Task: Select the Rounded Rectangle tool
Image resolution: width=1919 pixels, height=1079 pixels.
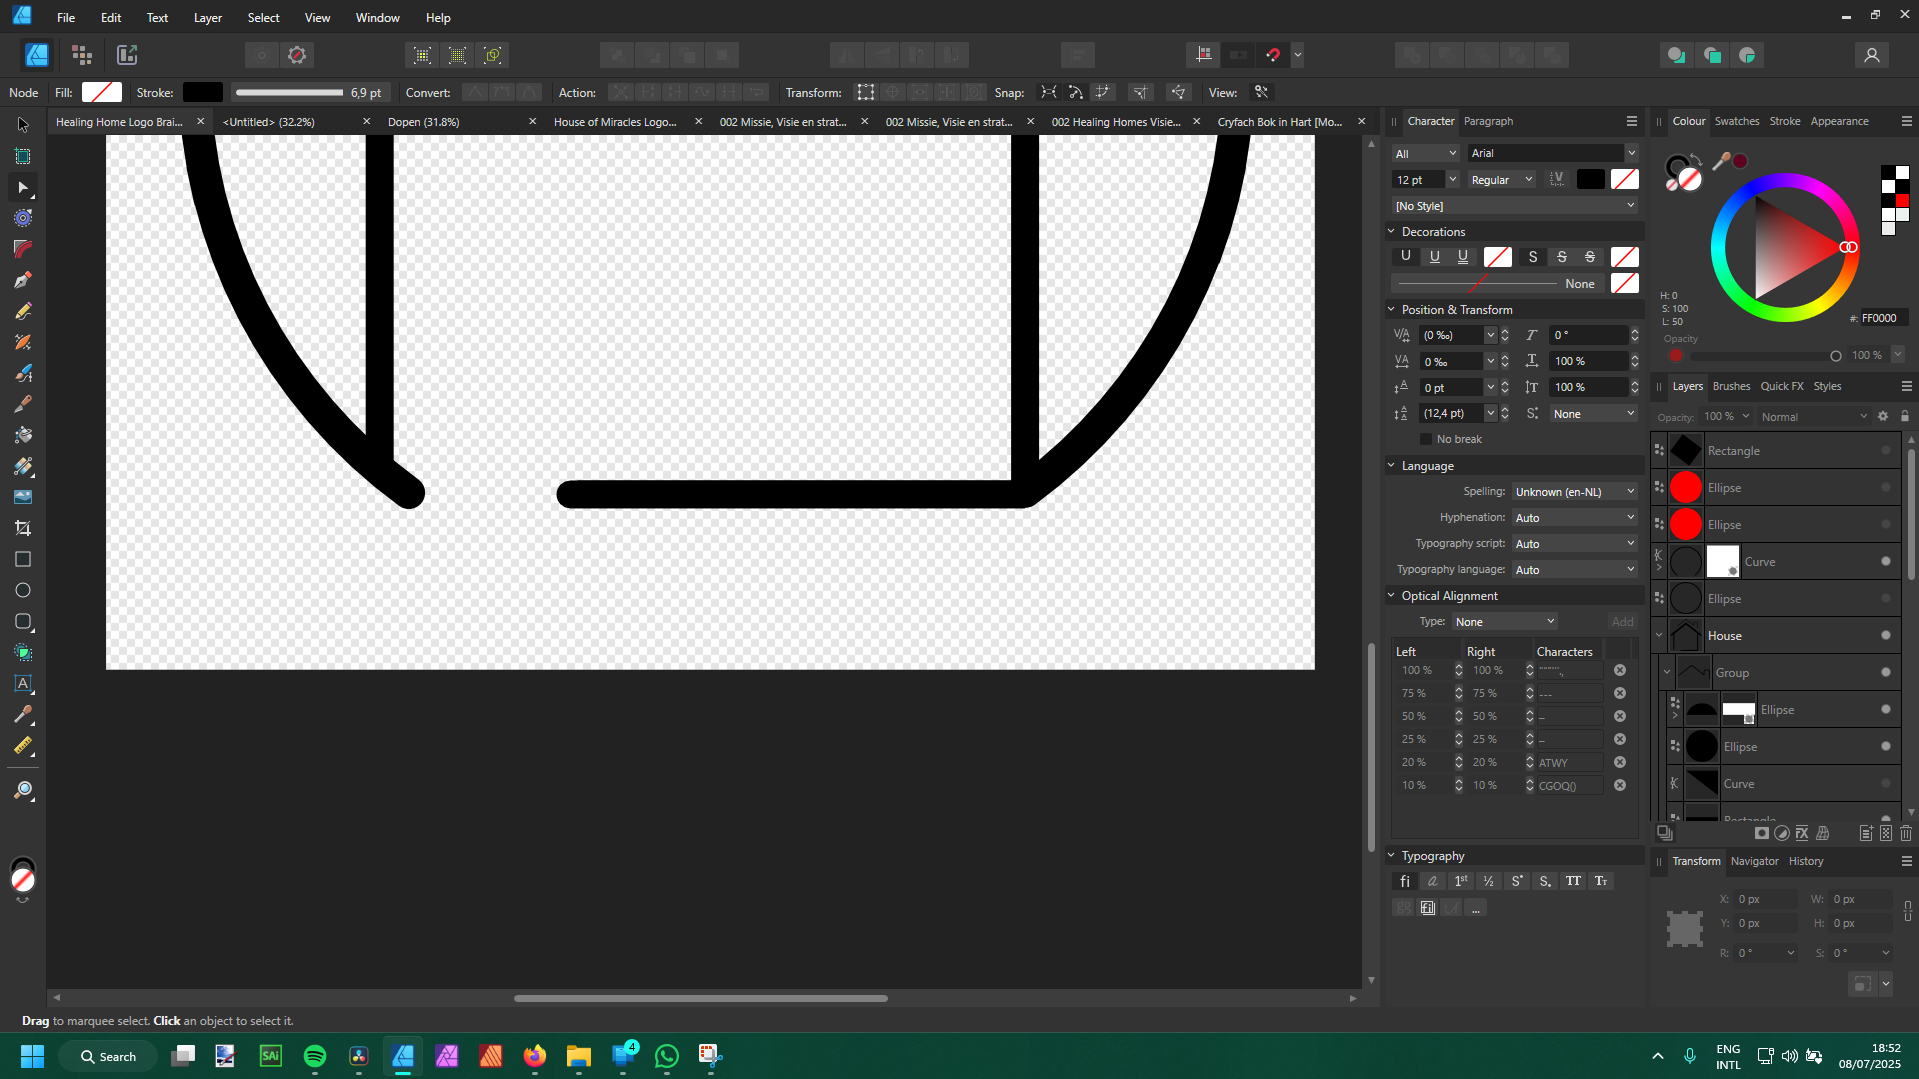Action: (23, 621)
